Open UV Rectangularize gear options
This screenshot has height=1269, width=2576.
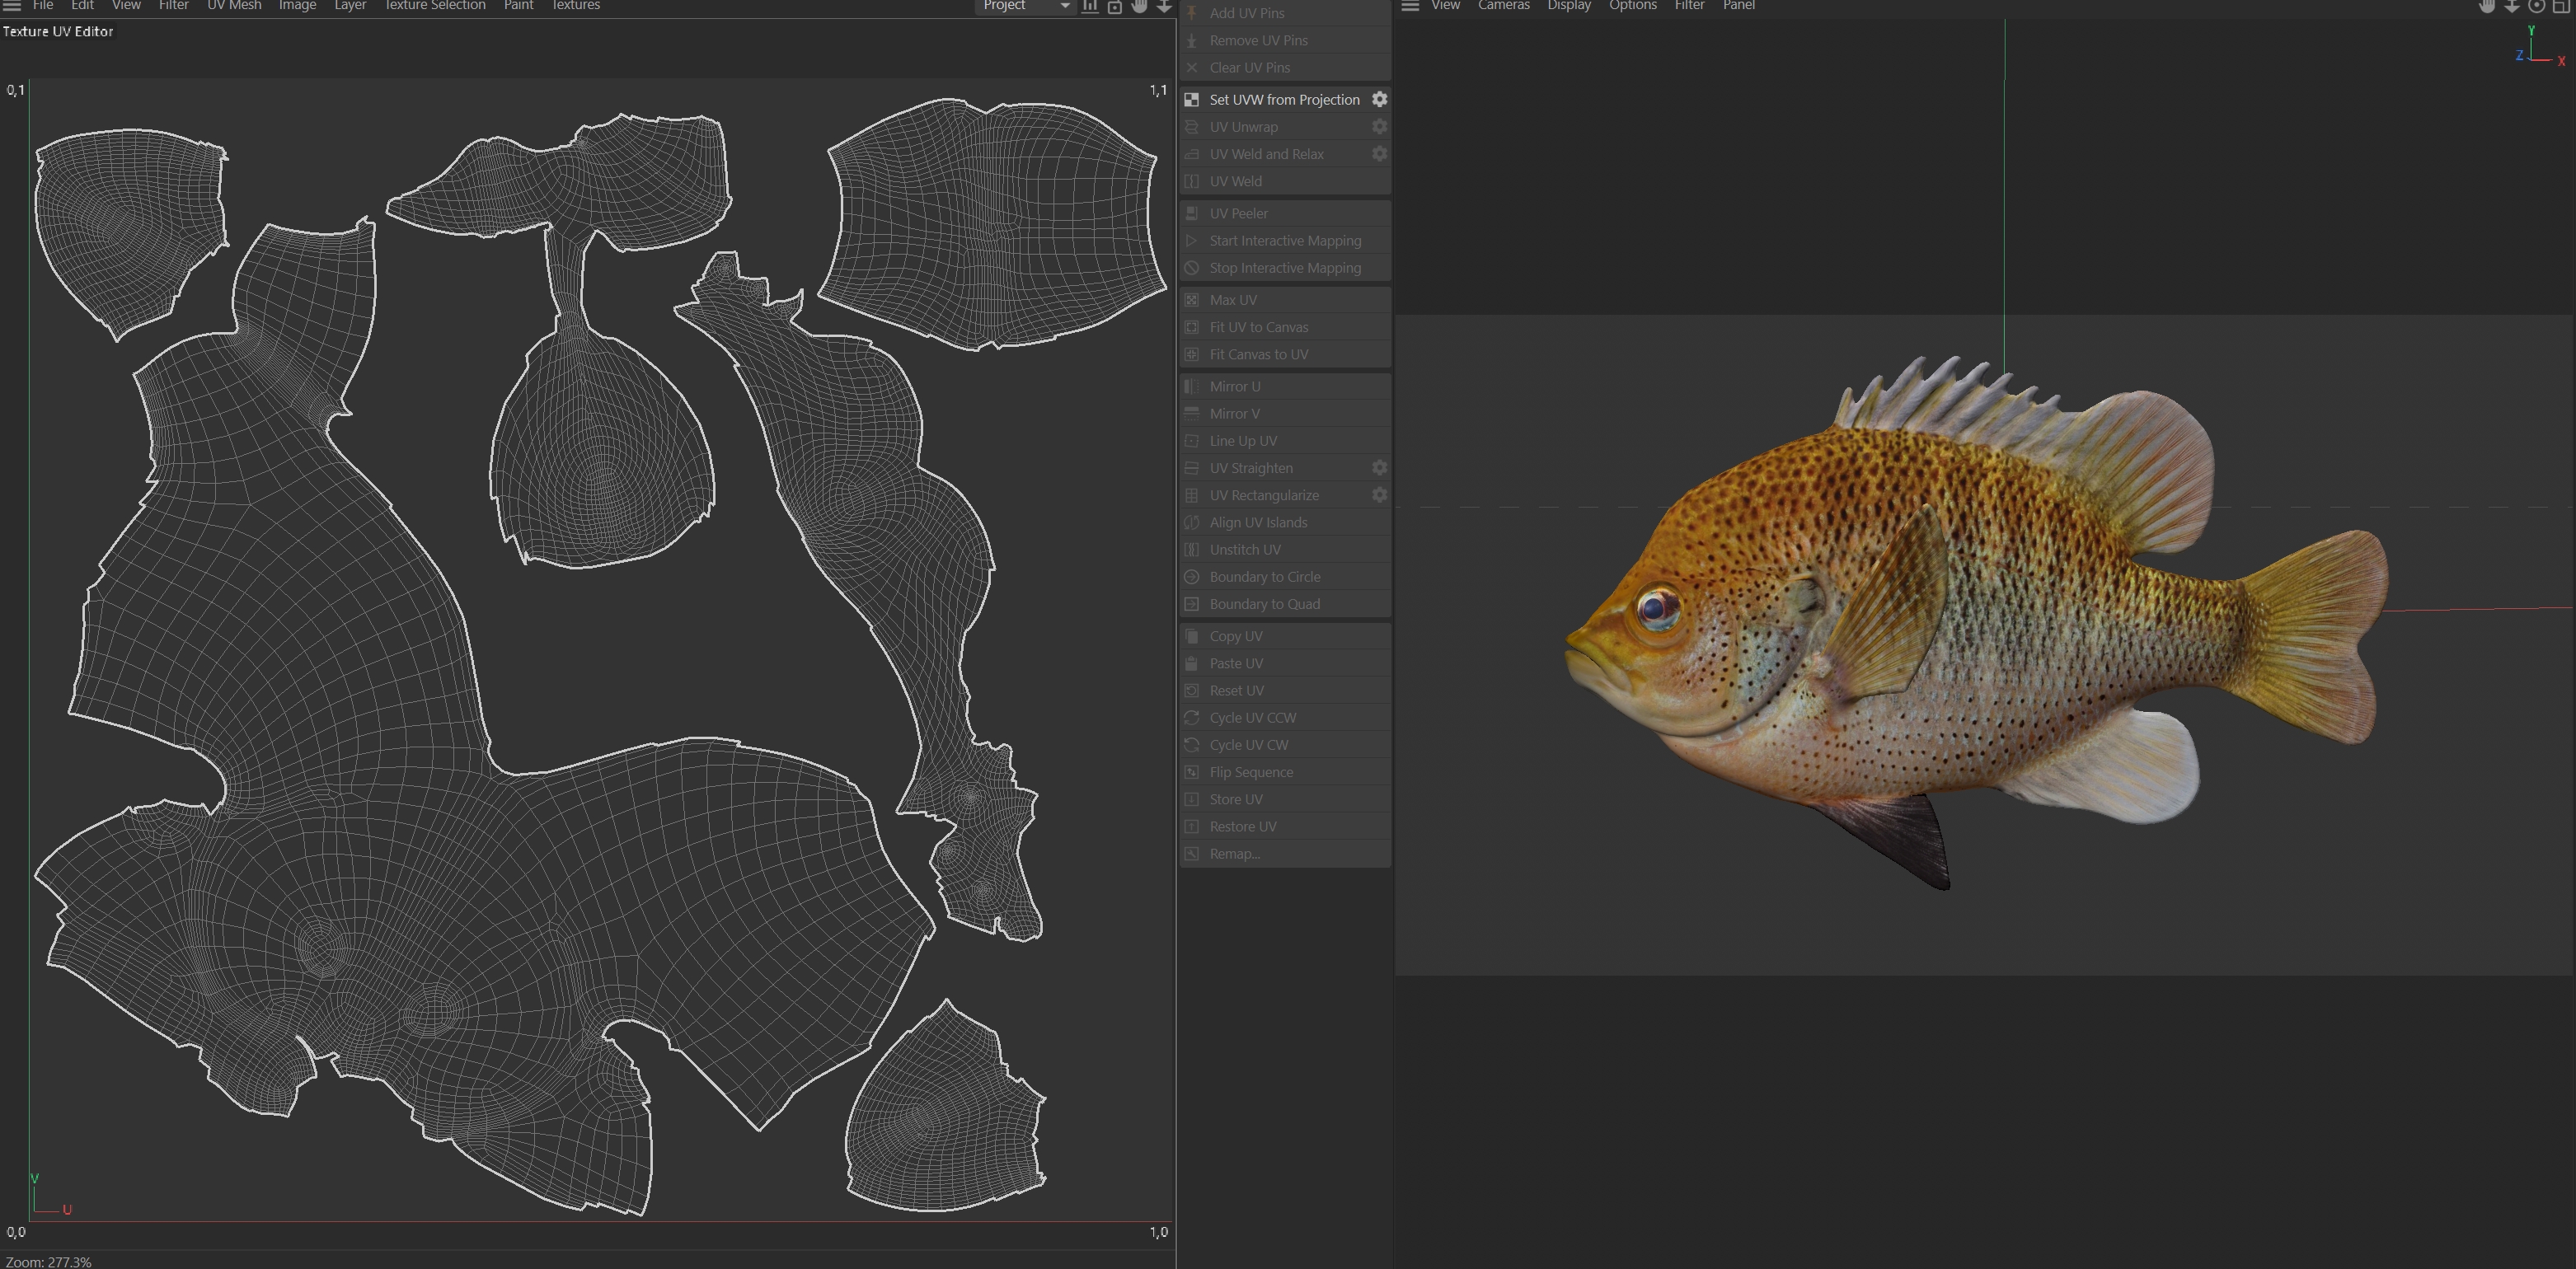(1379, 494)
